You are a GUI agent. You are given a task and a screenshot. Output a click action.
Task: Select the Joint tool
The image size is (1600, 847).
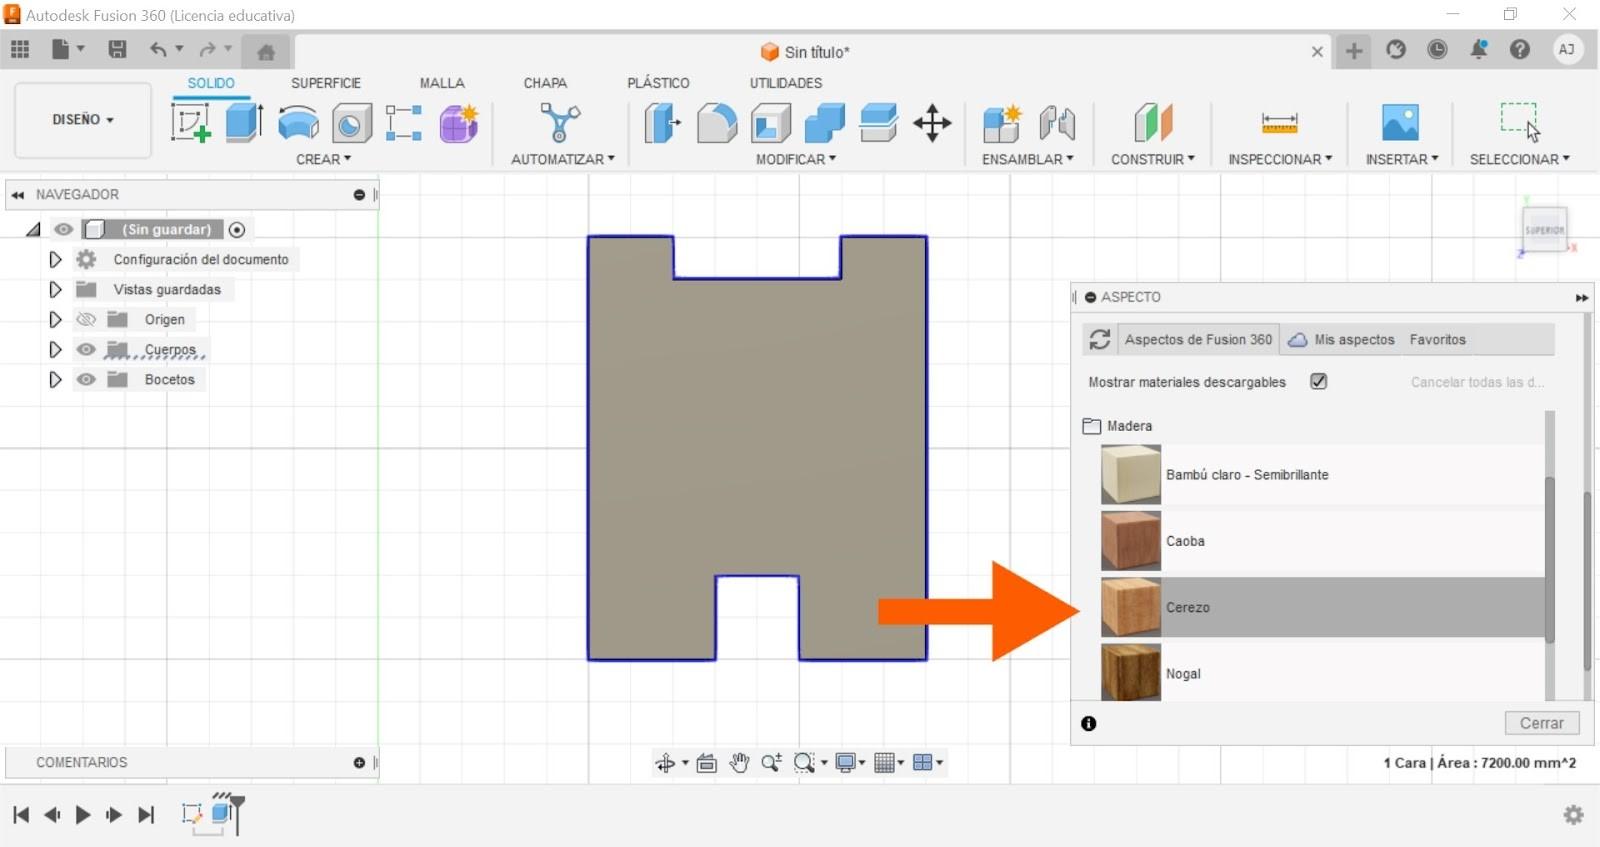pyautogui.click(x=1056, y=123)
